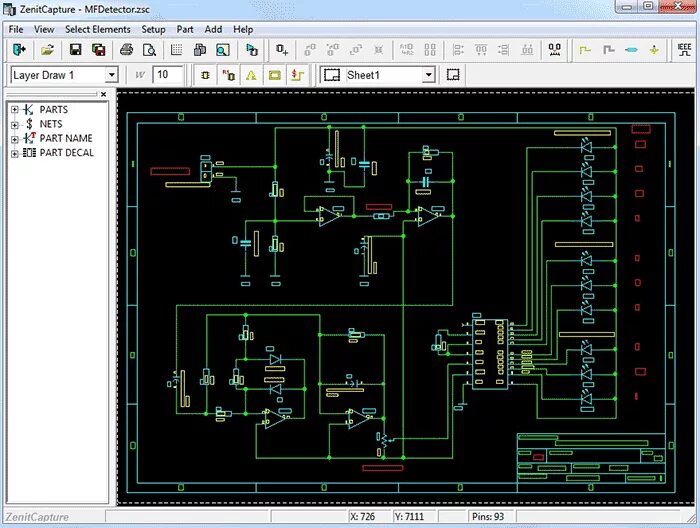Click the sheet frame icon left of Sheet1
Image resolution: width=700 pixels, height=528 pixels.
tap(332, 75)
